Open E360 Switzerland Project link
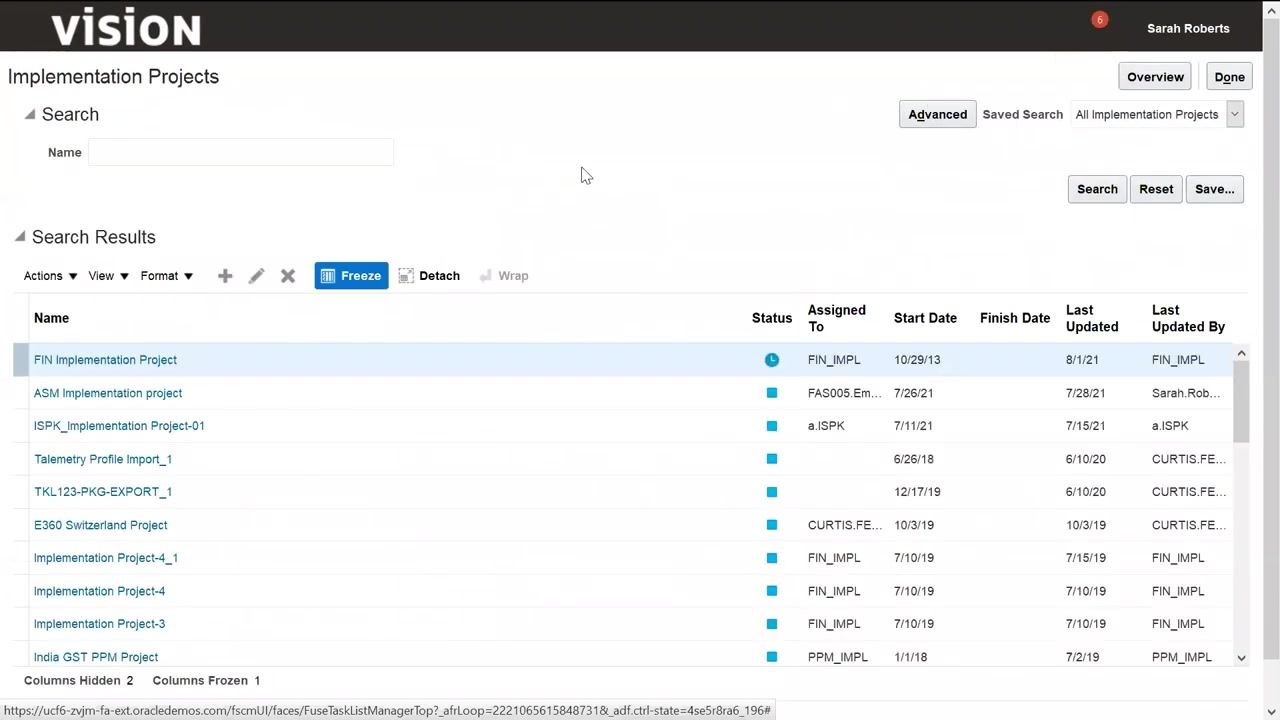 (x=100, y=525)
